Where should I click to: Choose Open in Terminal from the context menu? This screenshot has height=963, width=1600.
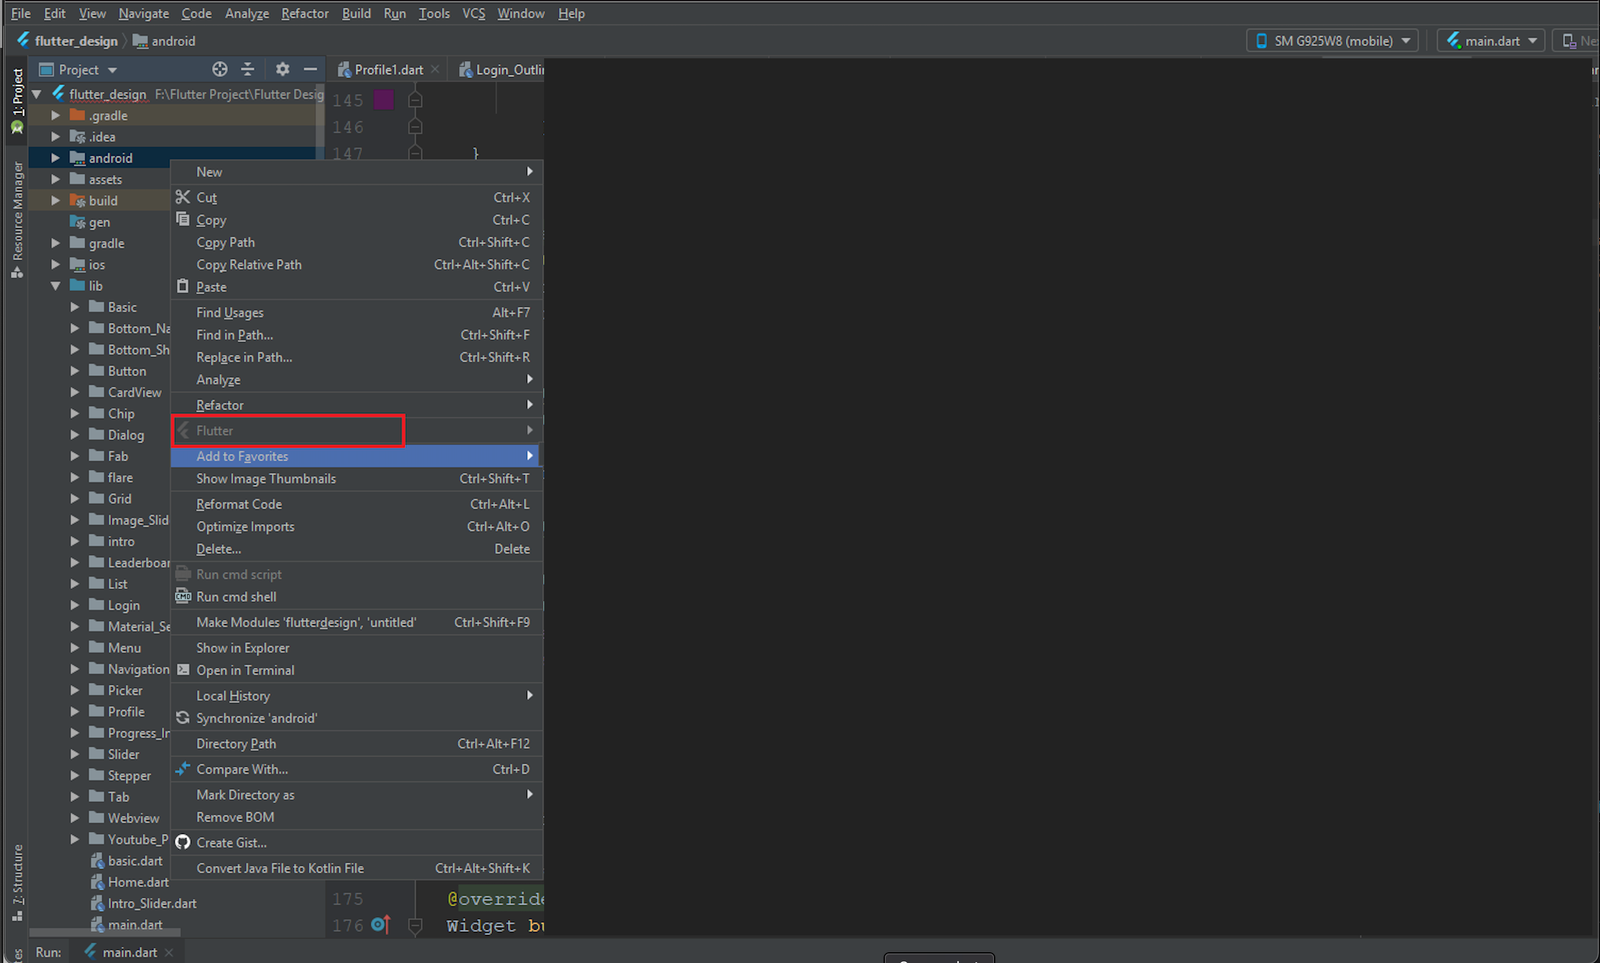click(246, 670)
